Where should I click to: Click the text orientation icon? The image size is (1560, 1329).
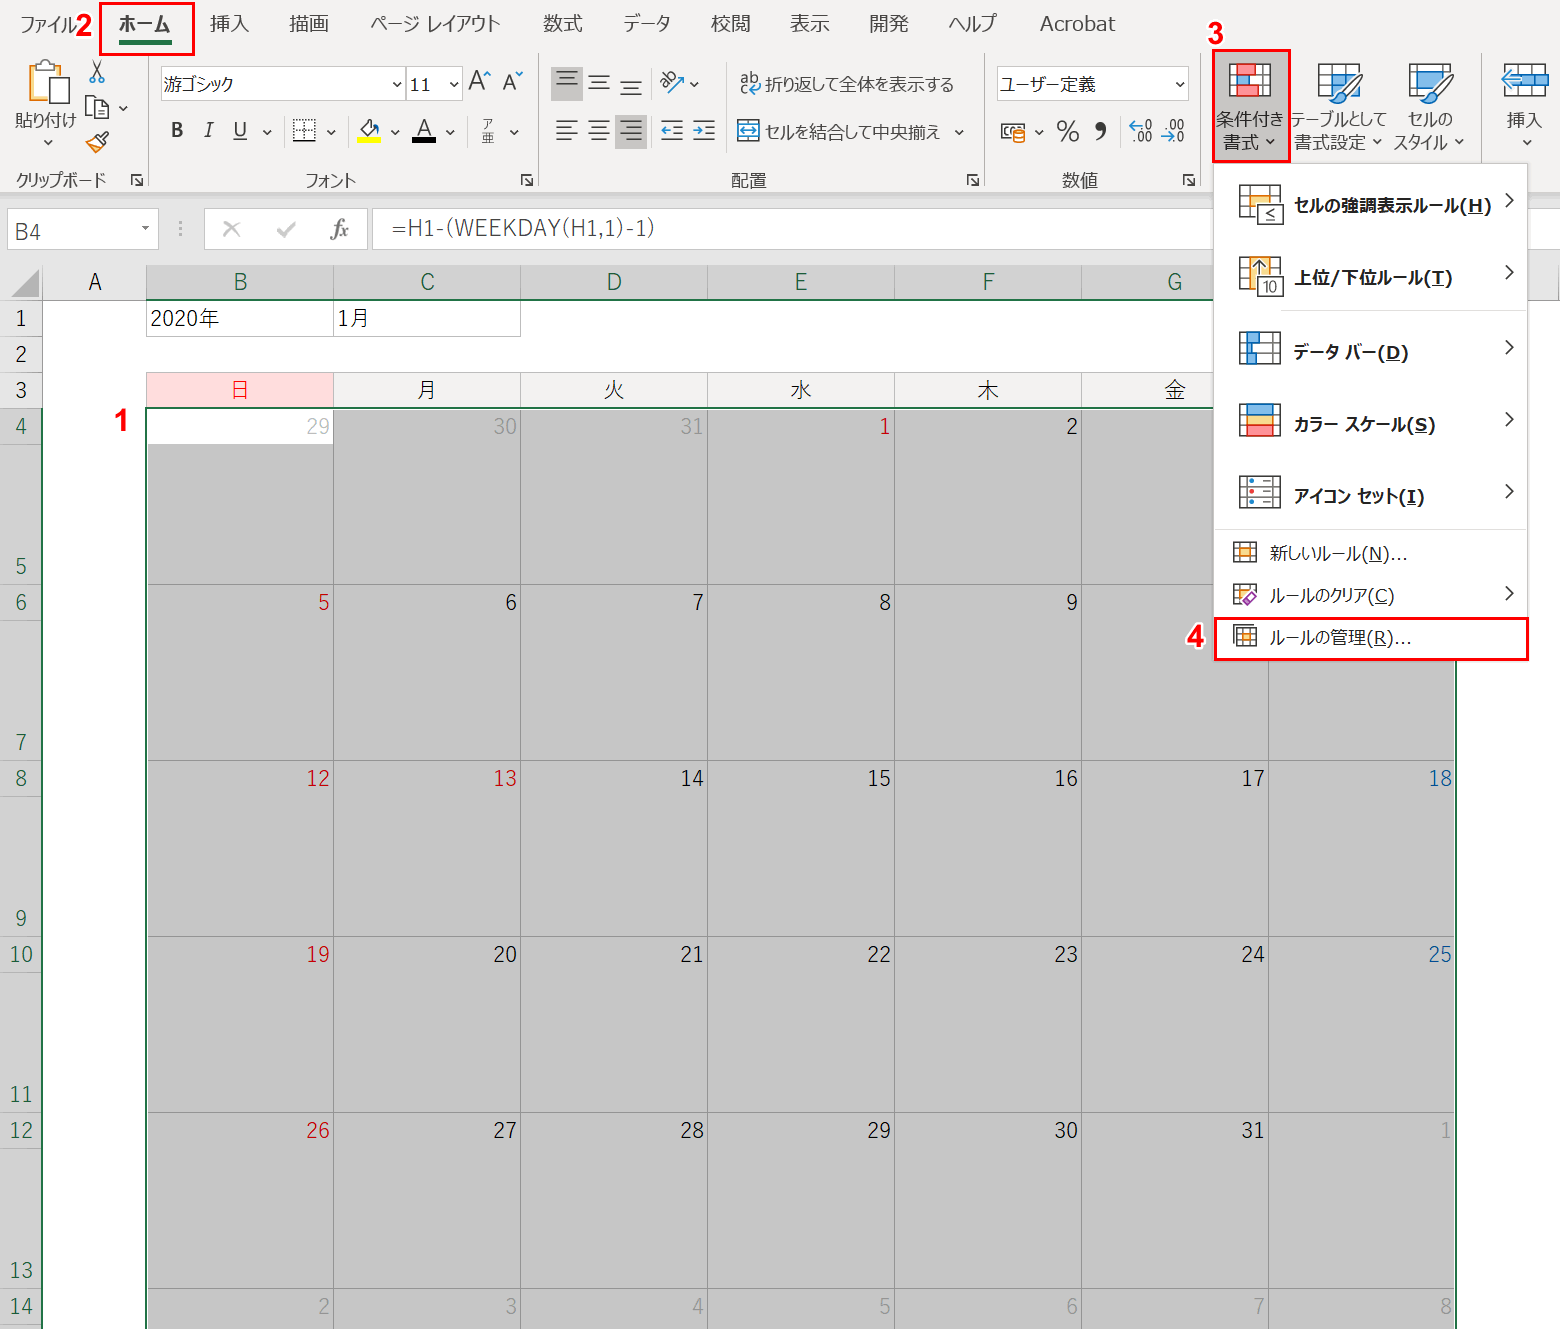pyautogui.click(x=672, y=83)
